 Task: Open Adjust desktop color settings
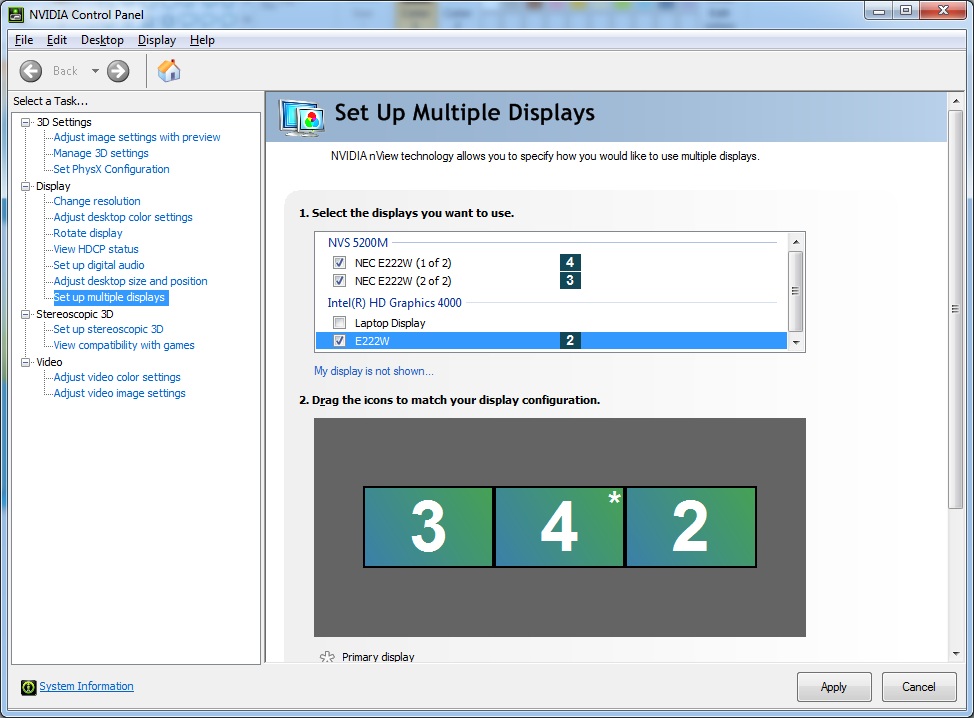point(123,217)
